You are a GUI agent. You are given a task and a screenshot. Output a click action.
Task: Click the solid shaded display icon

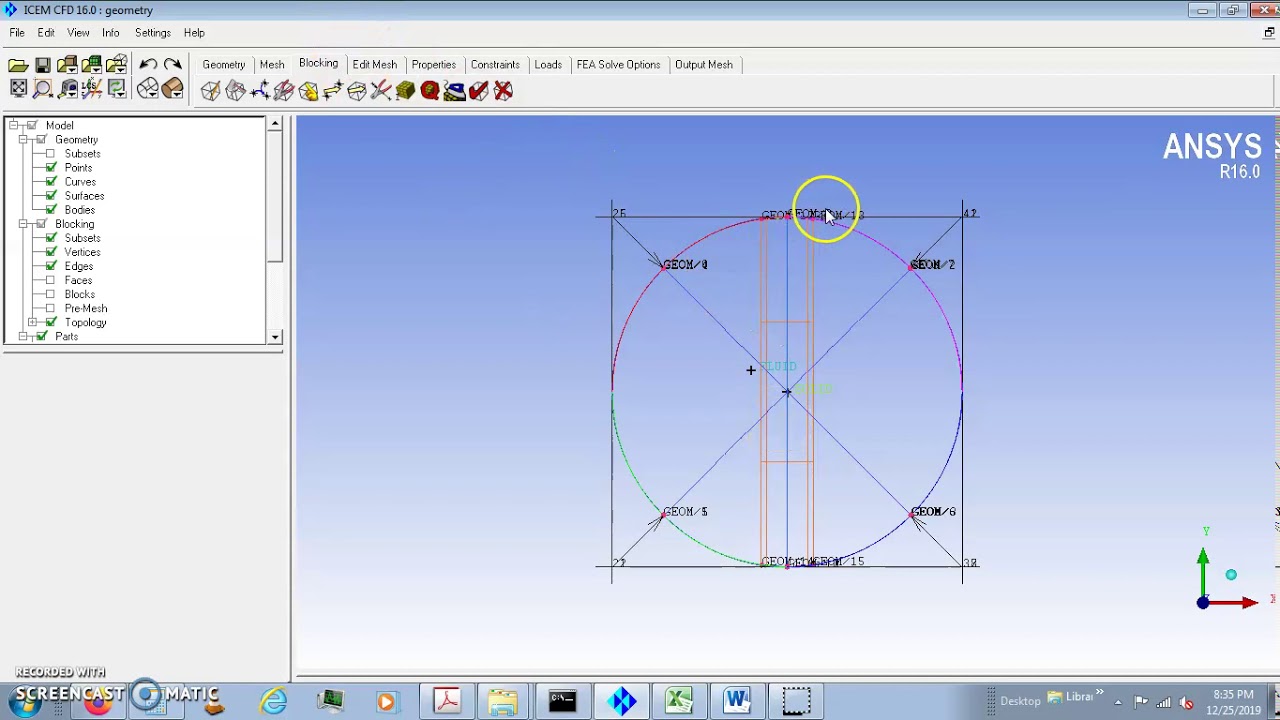tap(172, 89)
